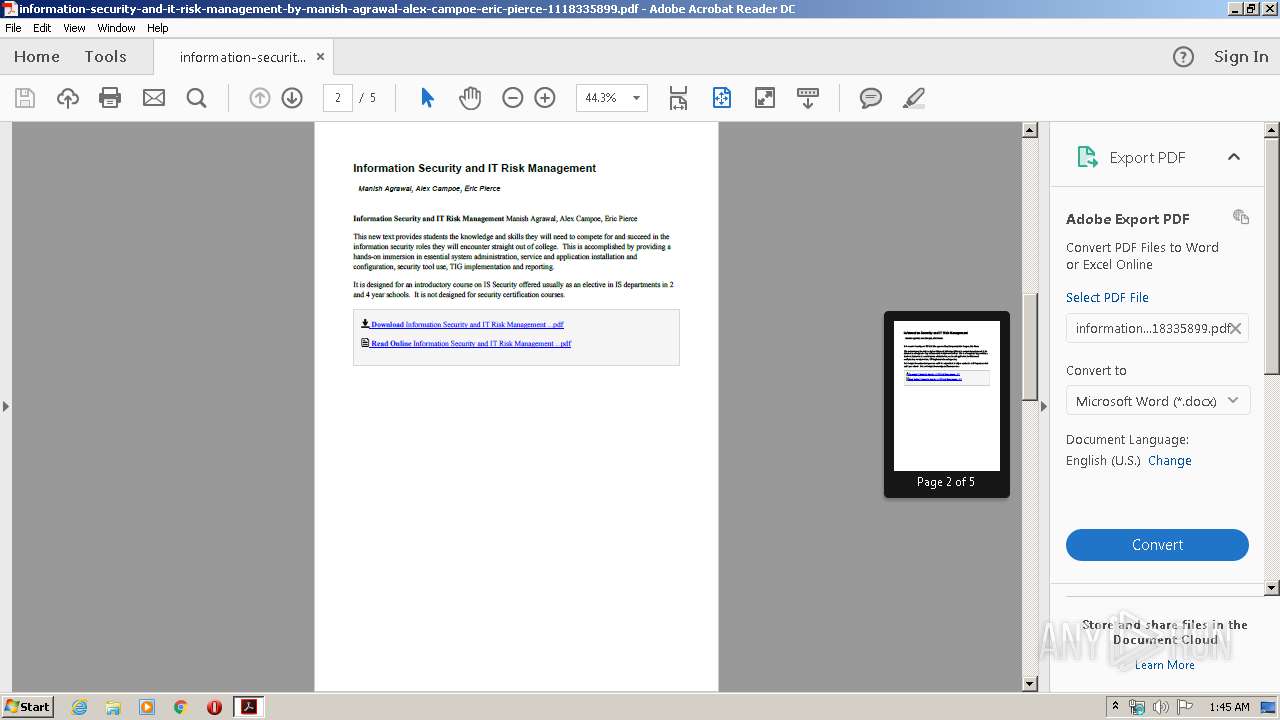1280x720 pixels.
Task: Click the Export PDF panel icon
Action: point(1087,157)
